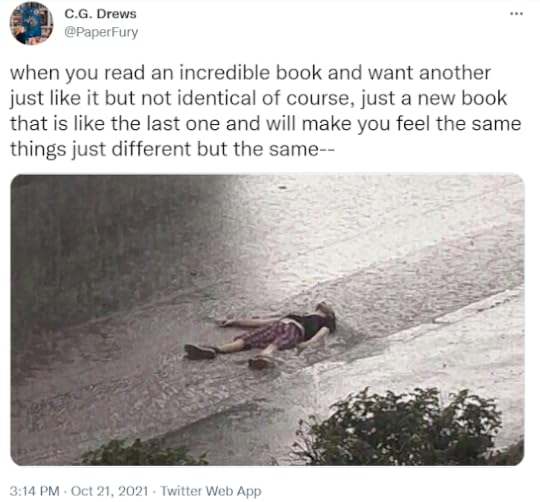Visit the @PaperFury handle profile
This screenshot has height=502, width=540.
(x=101, y=32)
